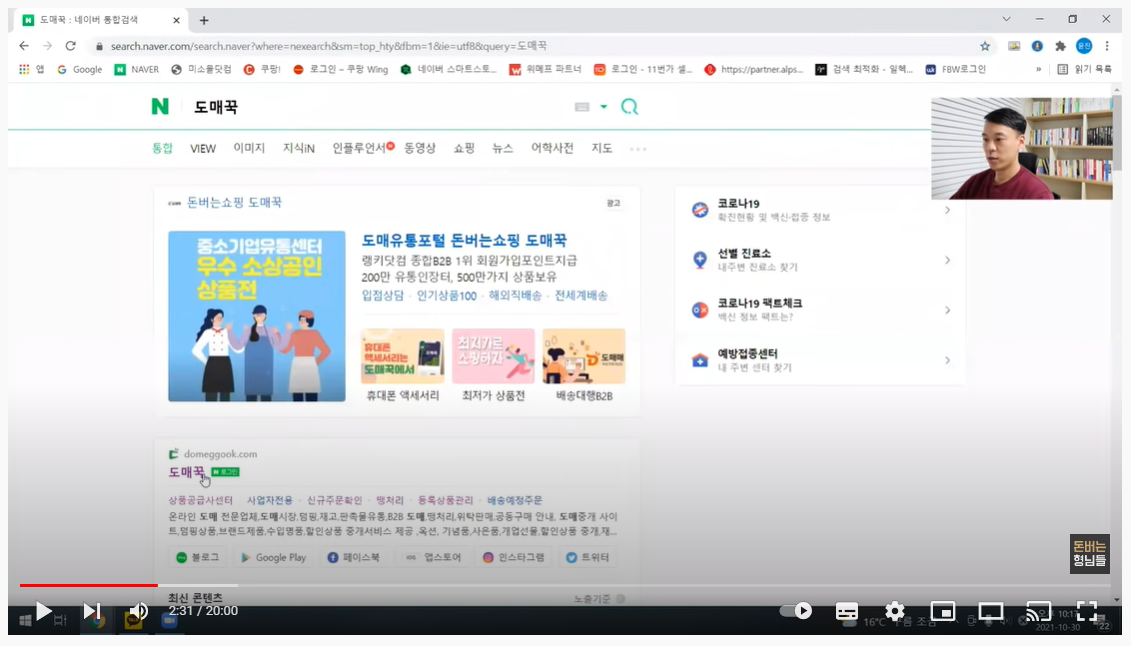Select the 통합 search tab
The image size is (1131, 646).
click(x=162, y=148)
